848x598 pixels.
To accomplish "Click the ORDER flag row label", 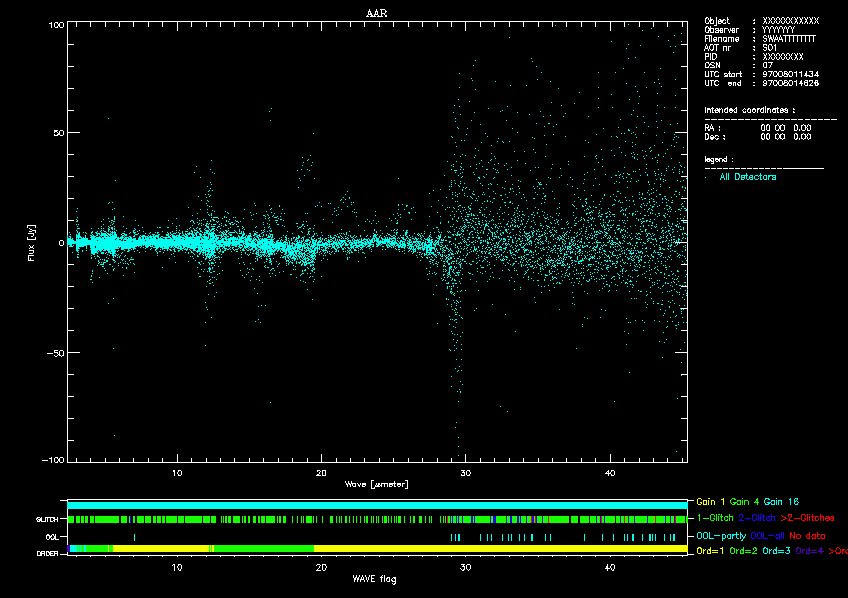I will point(47,552).
